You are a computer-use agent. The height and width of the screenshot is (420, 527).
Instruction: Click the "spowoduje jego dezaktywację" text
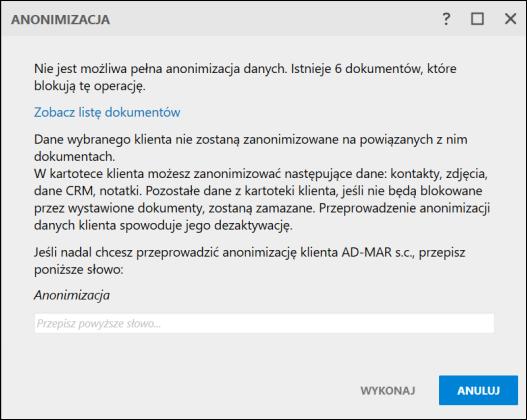(x=206, y=225)
